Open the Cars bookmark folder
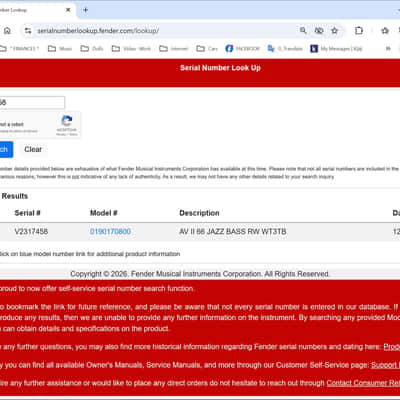The image size is (400, 400). (x=207, y=49)
